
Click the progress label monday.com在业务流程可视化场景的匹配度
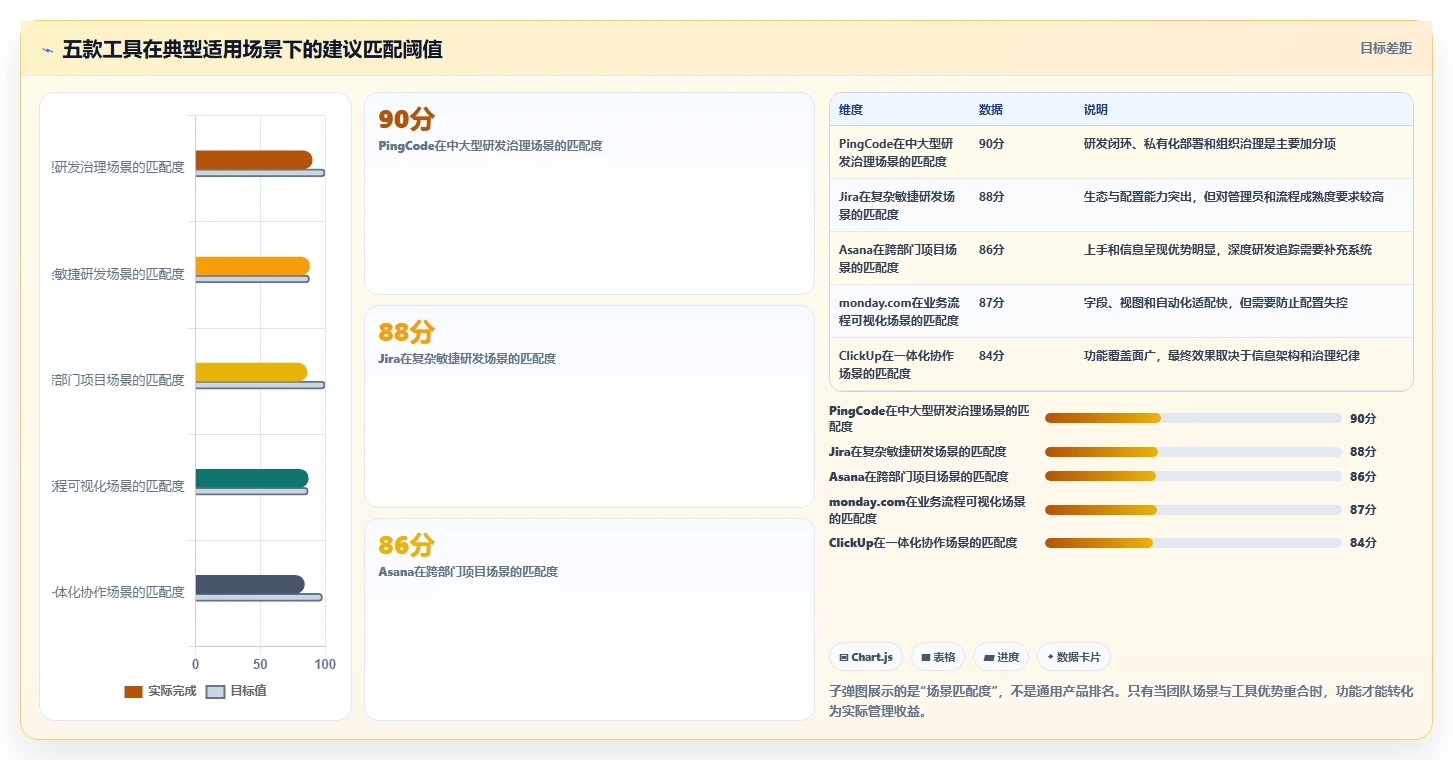[928, 510]
